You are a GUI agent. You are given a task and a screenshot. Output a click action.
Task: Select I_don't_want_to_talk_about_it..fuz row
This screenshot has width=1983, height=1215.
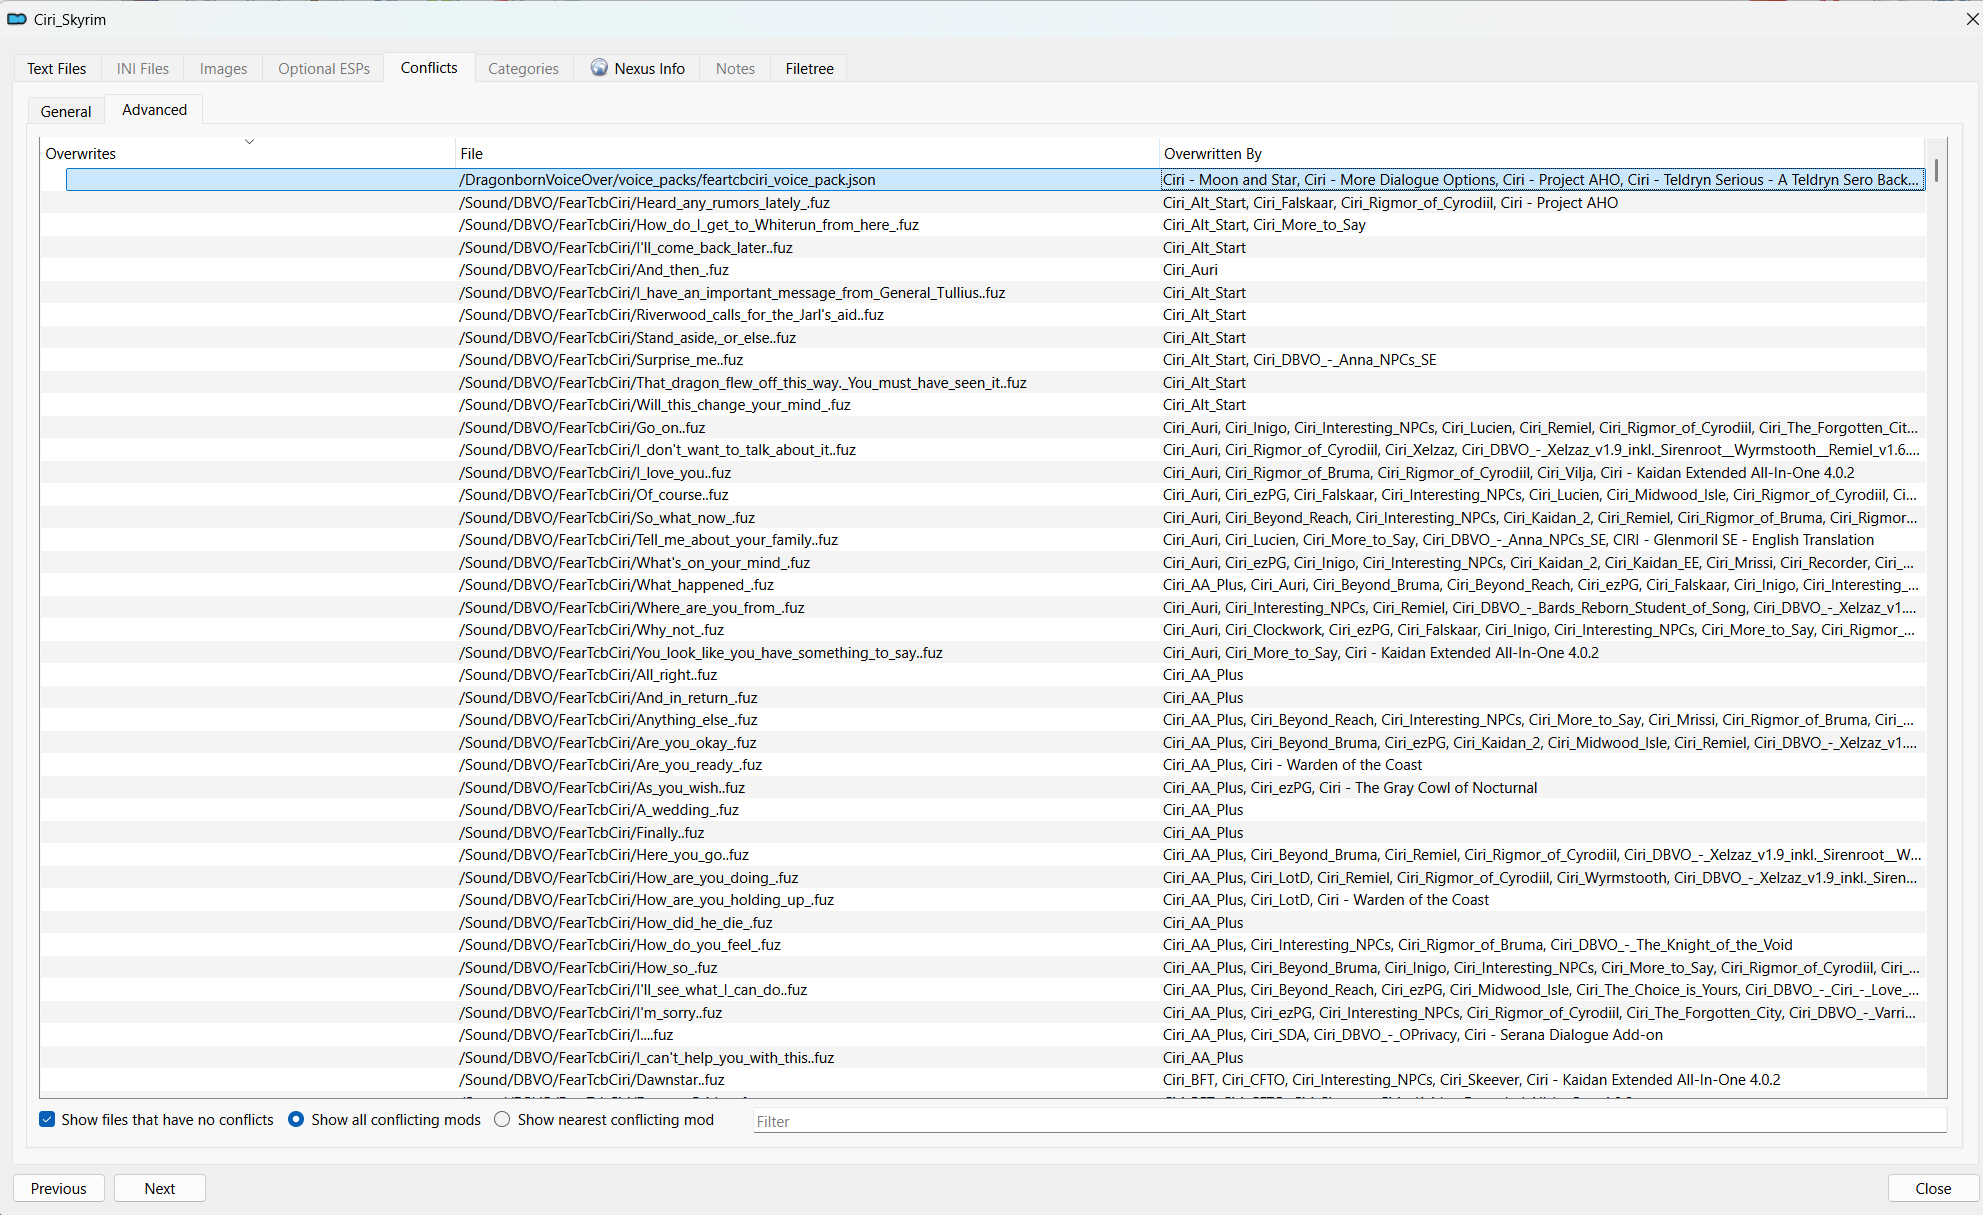983,450
